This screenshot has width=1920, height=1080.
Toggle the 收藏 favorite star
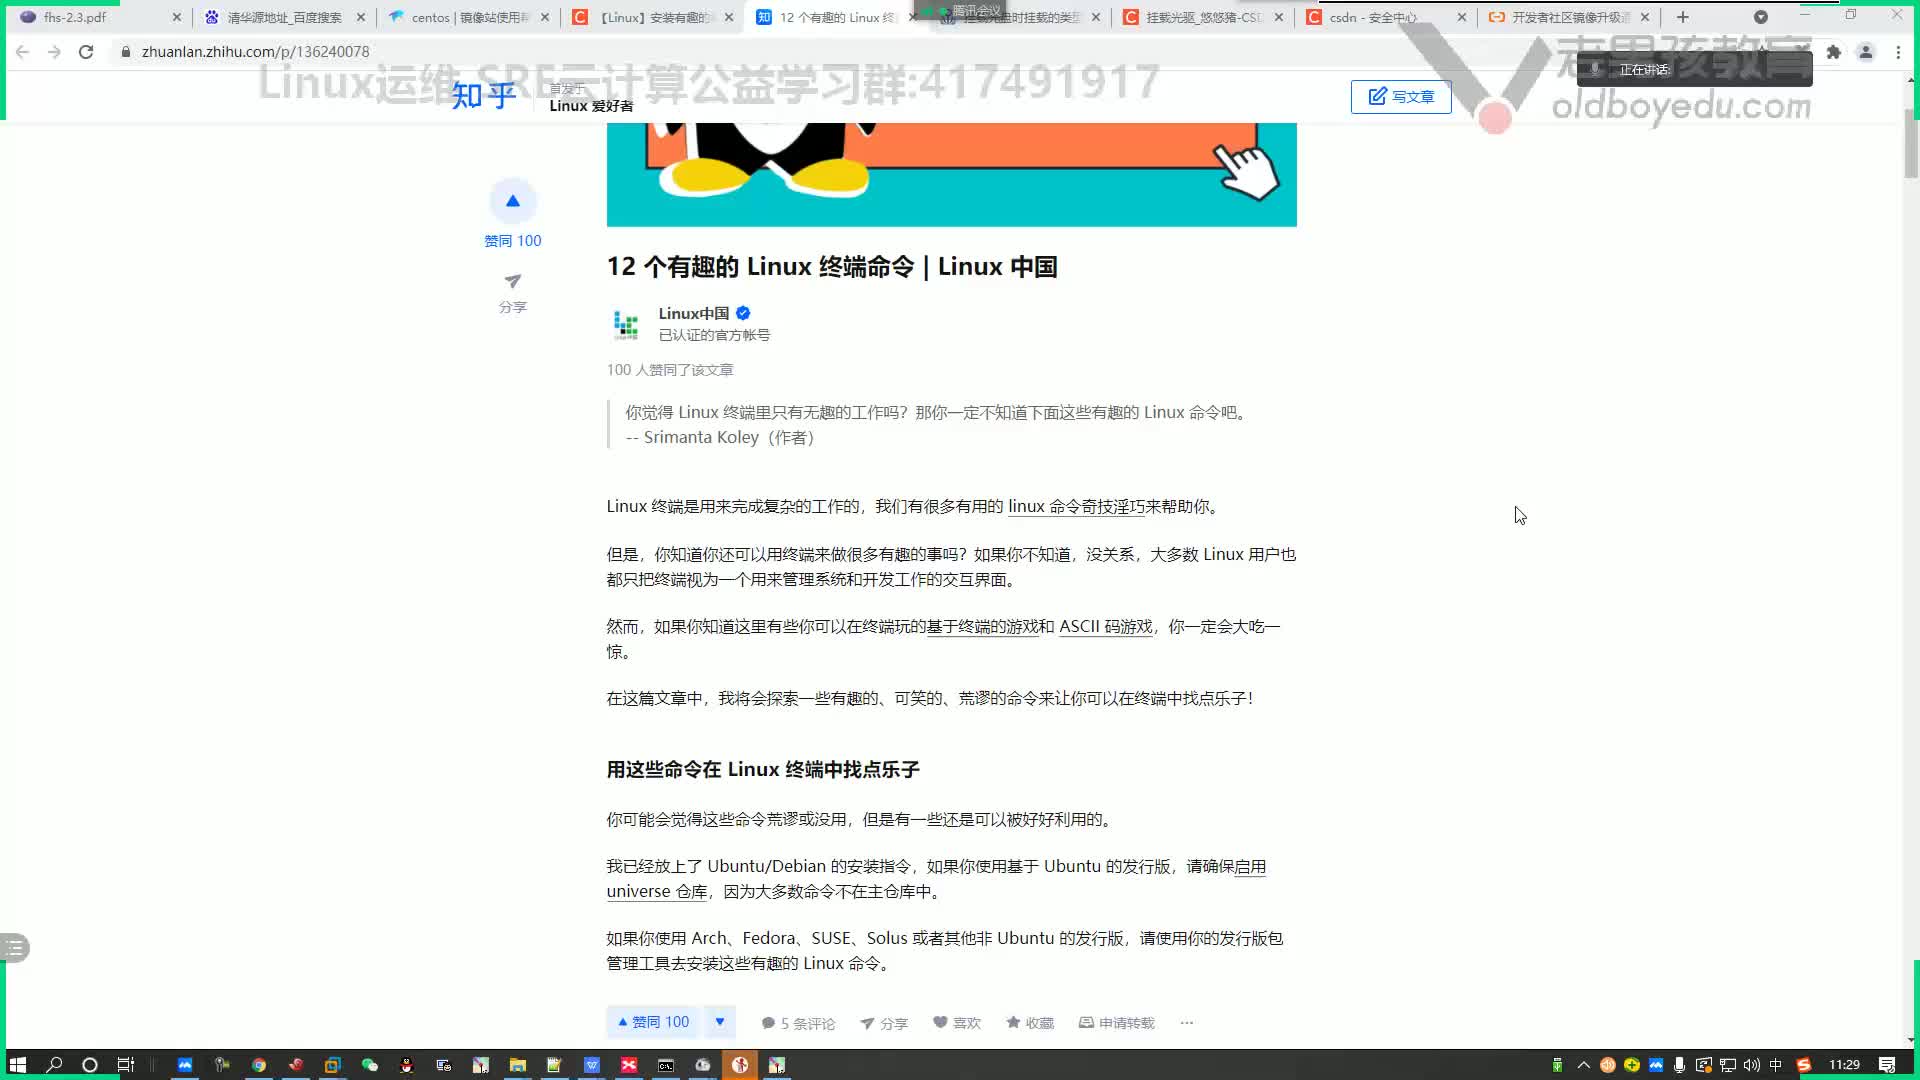point(1030,1023)
